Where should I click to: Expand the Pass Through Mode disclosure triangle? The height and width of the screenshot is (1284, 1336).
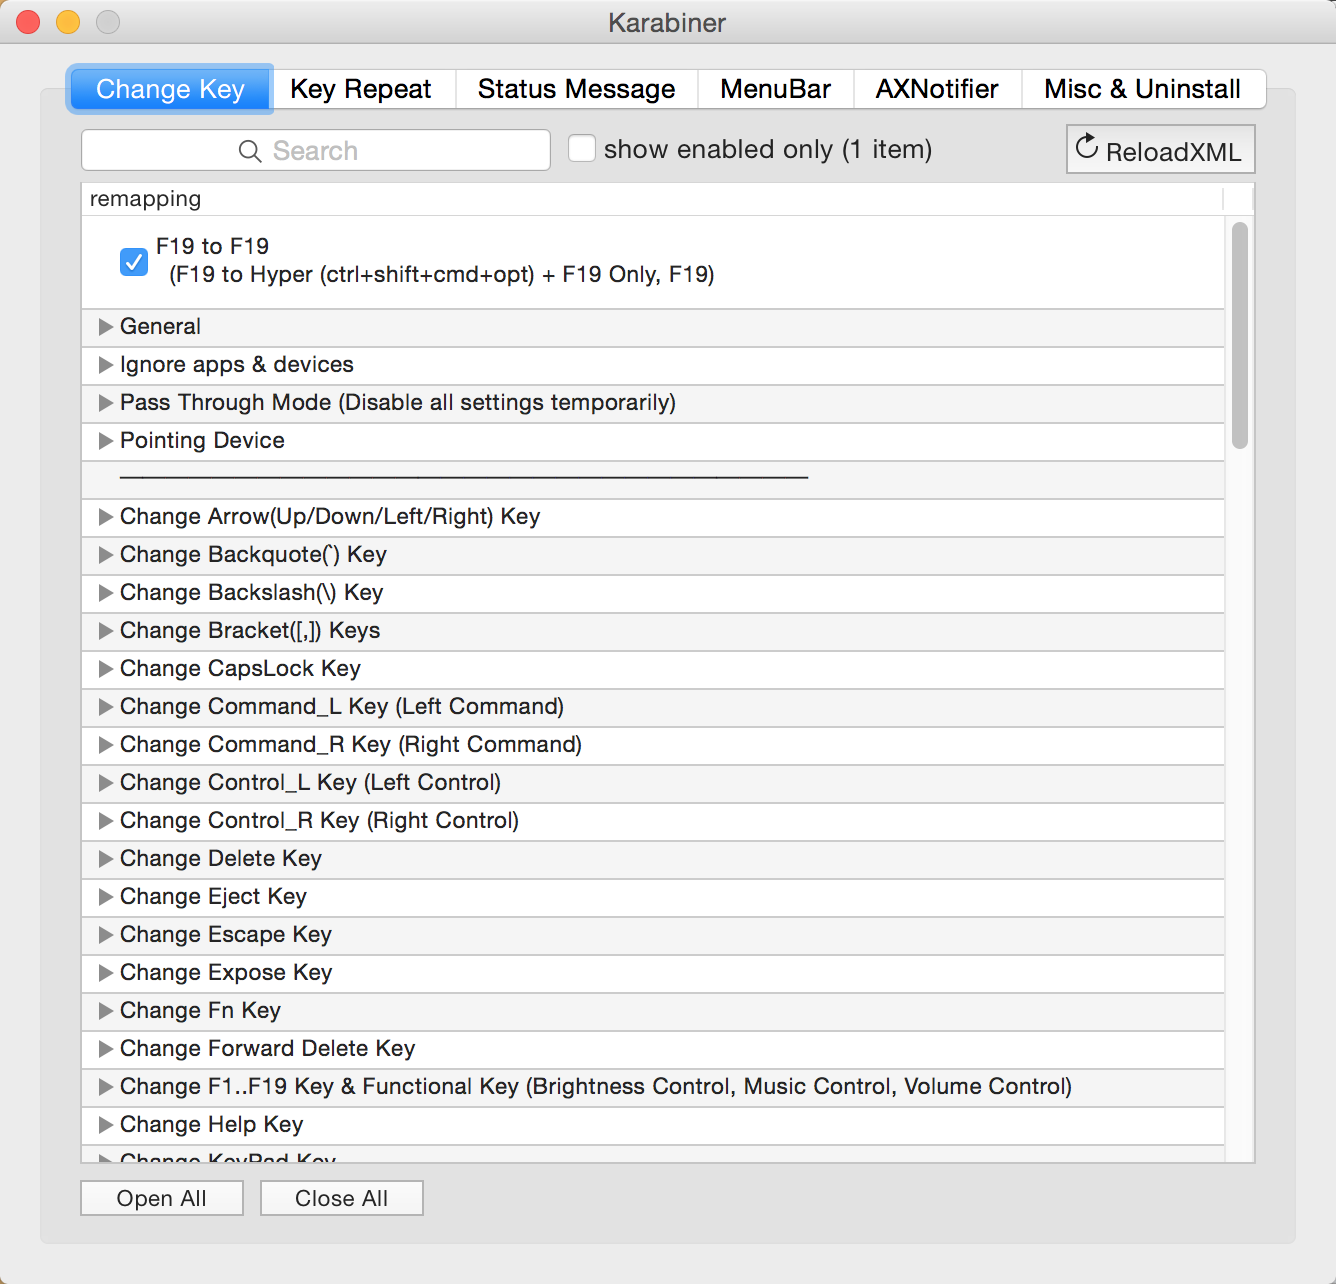coord(105,403)
